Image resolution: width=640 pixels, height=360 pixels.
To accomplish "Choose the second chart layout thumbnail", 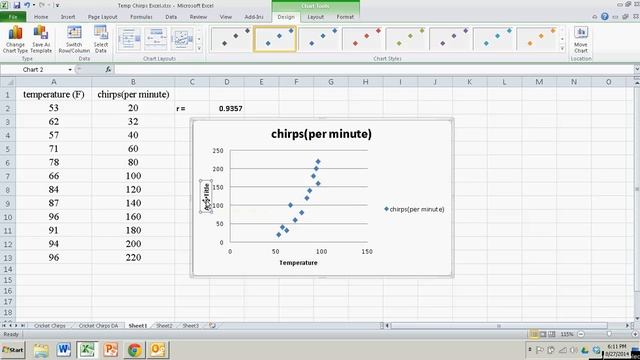I will point(156,40).
